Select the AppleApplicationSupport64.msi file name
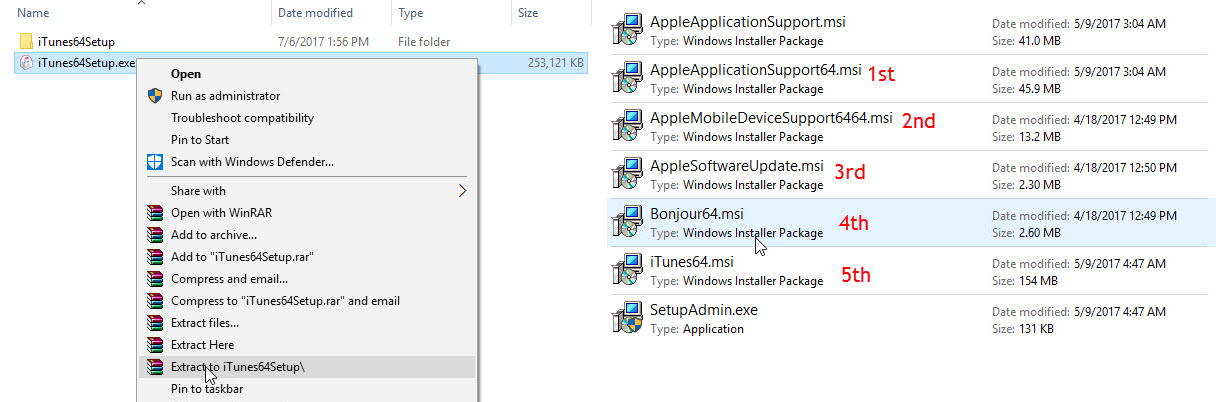The image size is (1216, 402). pos(755,69)
